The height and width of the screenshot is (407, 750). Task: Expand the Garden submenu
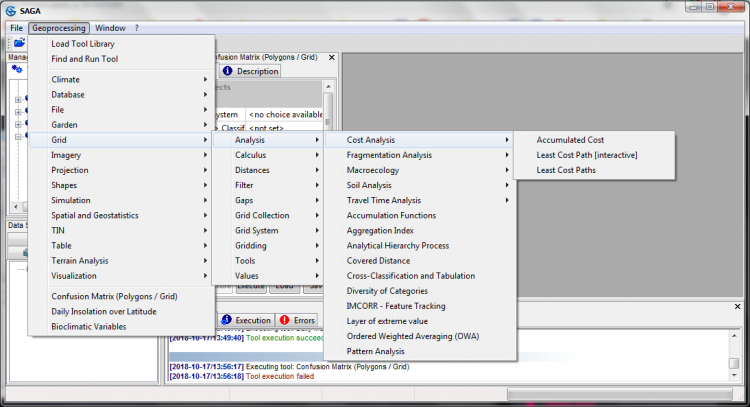[121, 125]
